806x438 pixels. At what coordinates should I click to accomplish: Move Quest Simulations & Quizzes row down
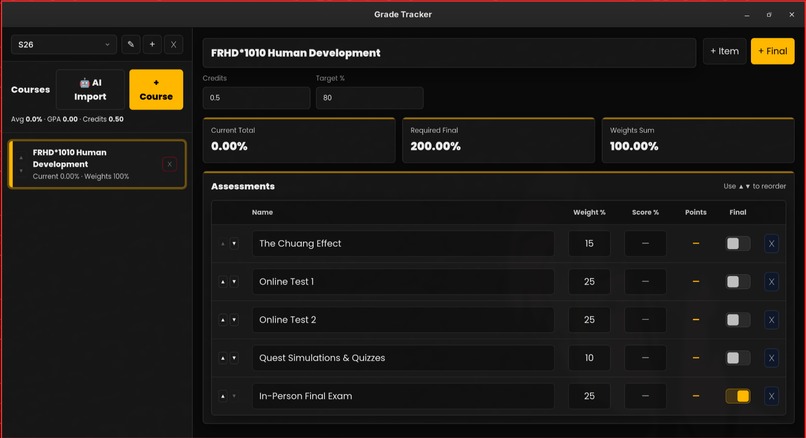(234, 358)
